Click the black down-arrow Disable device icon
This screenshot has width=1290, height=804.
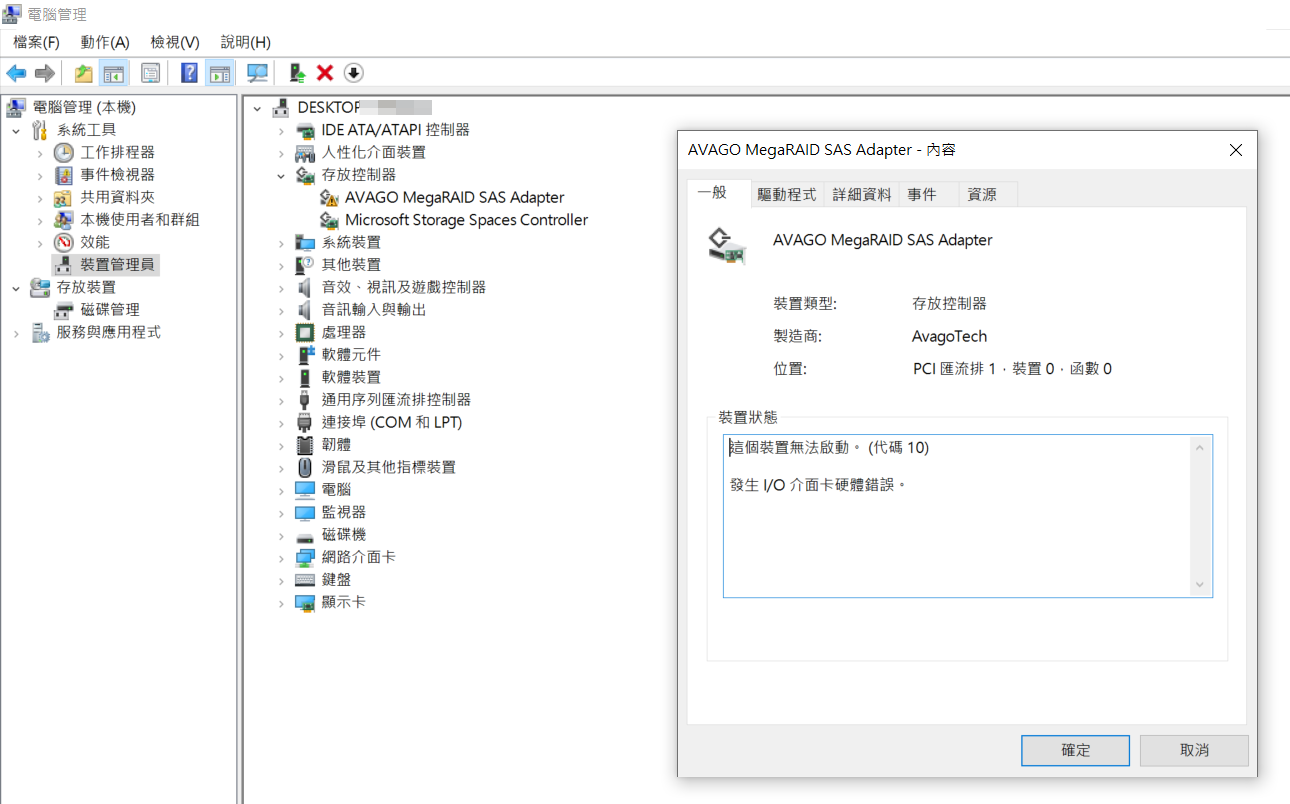(x=354, y=73)
